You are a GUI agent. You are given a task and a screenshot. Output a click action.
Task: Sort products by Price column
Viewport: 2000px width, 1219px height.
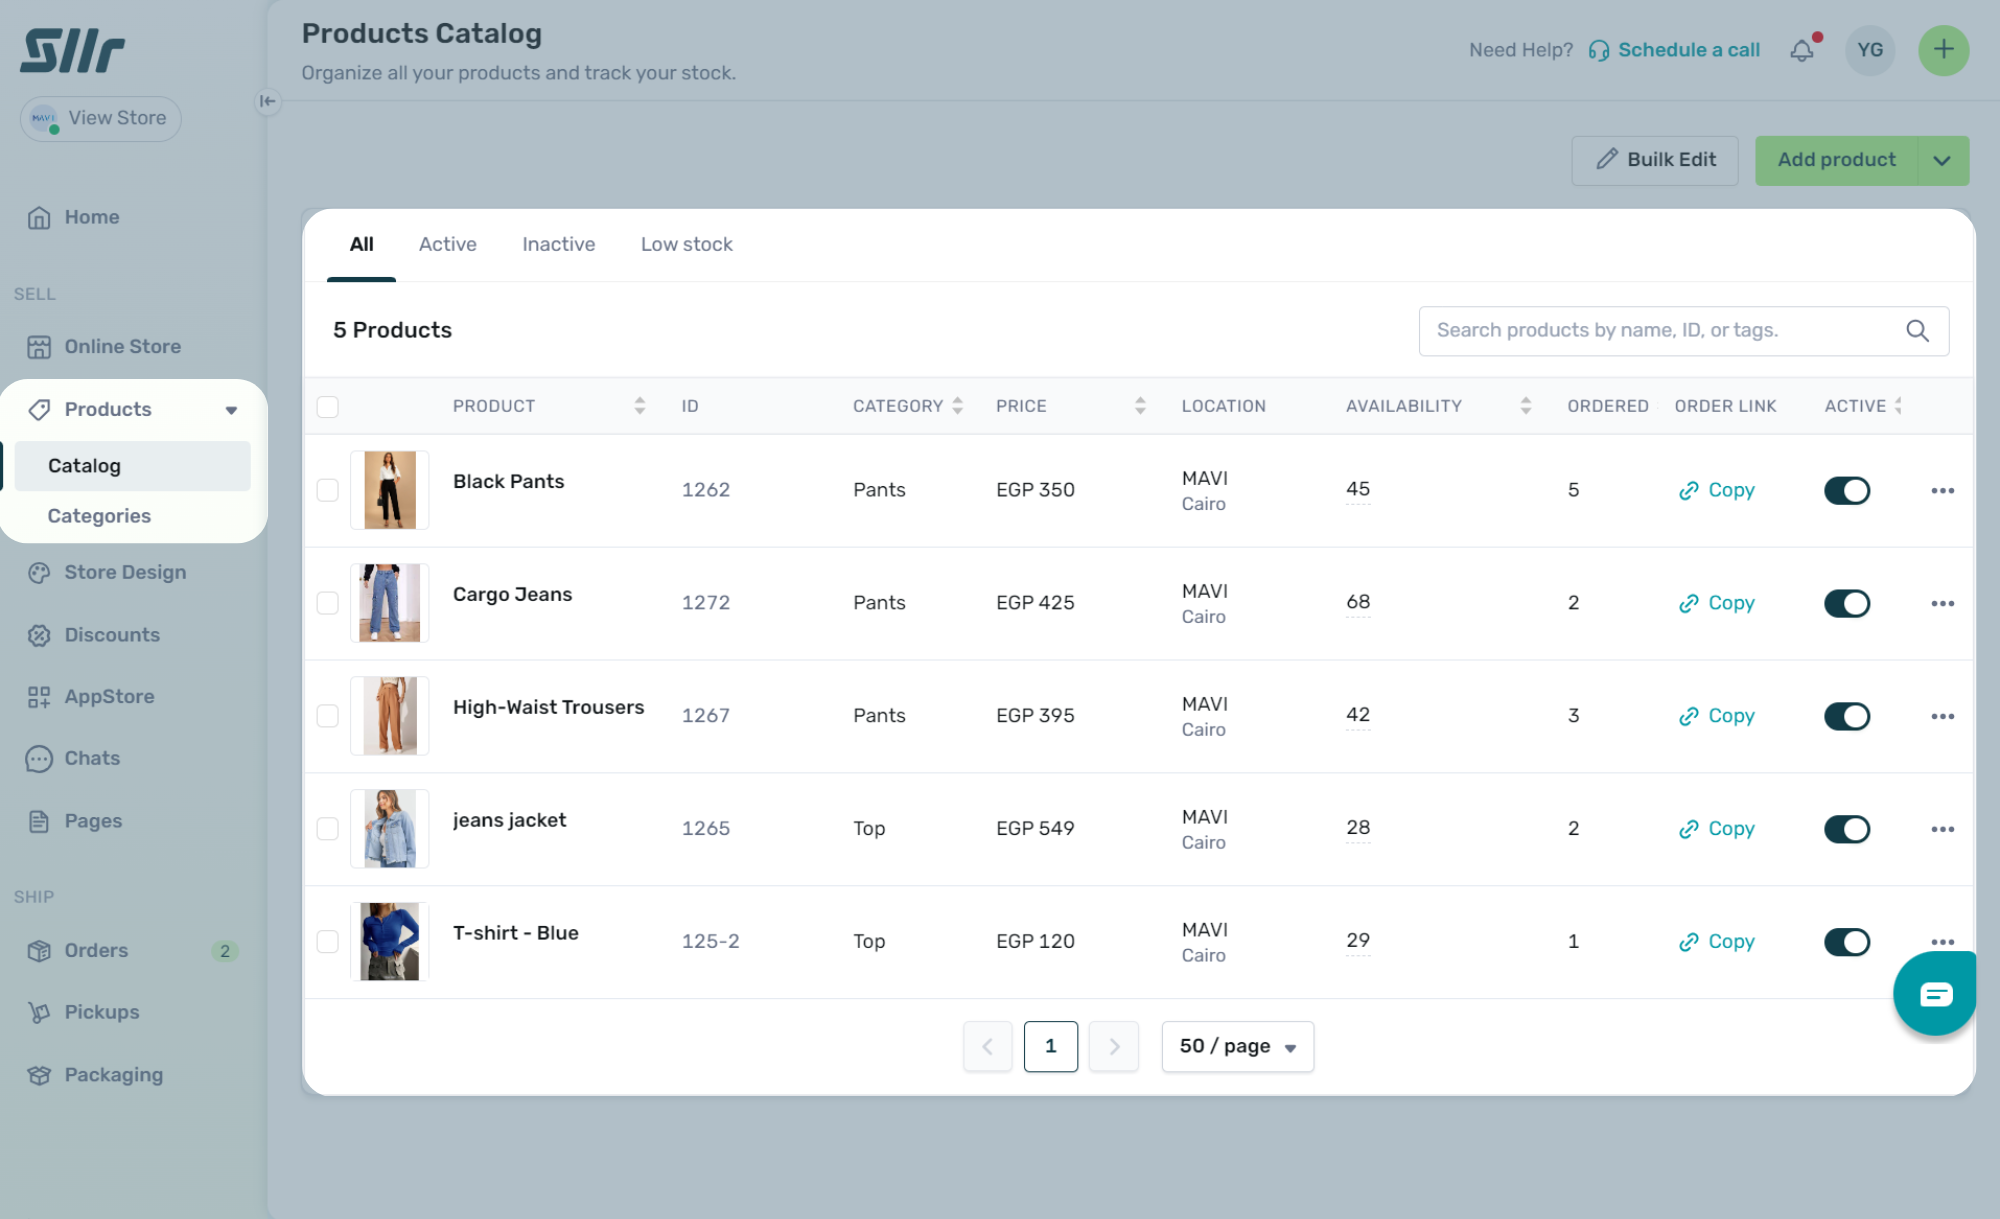click(x=1140, y=406)
